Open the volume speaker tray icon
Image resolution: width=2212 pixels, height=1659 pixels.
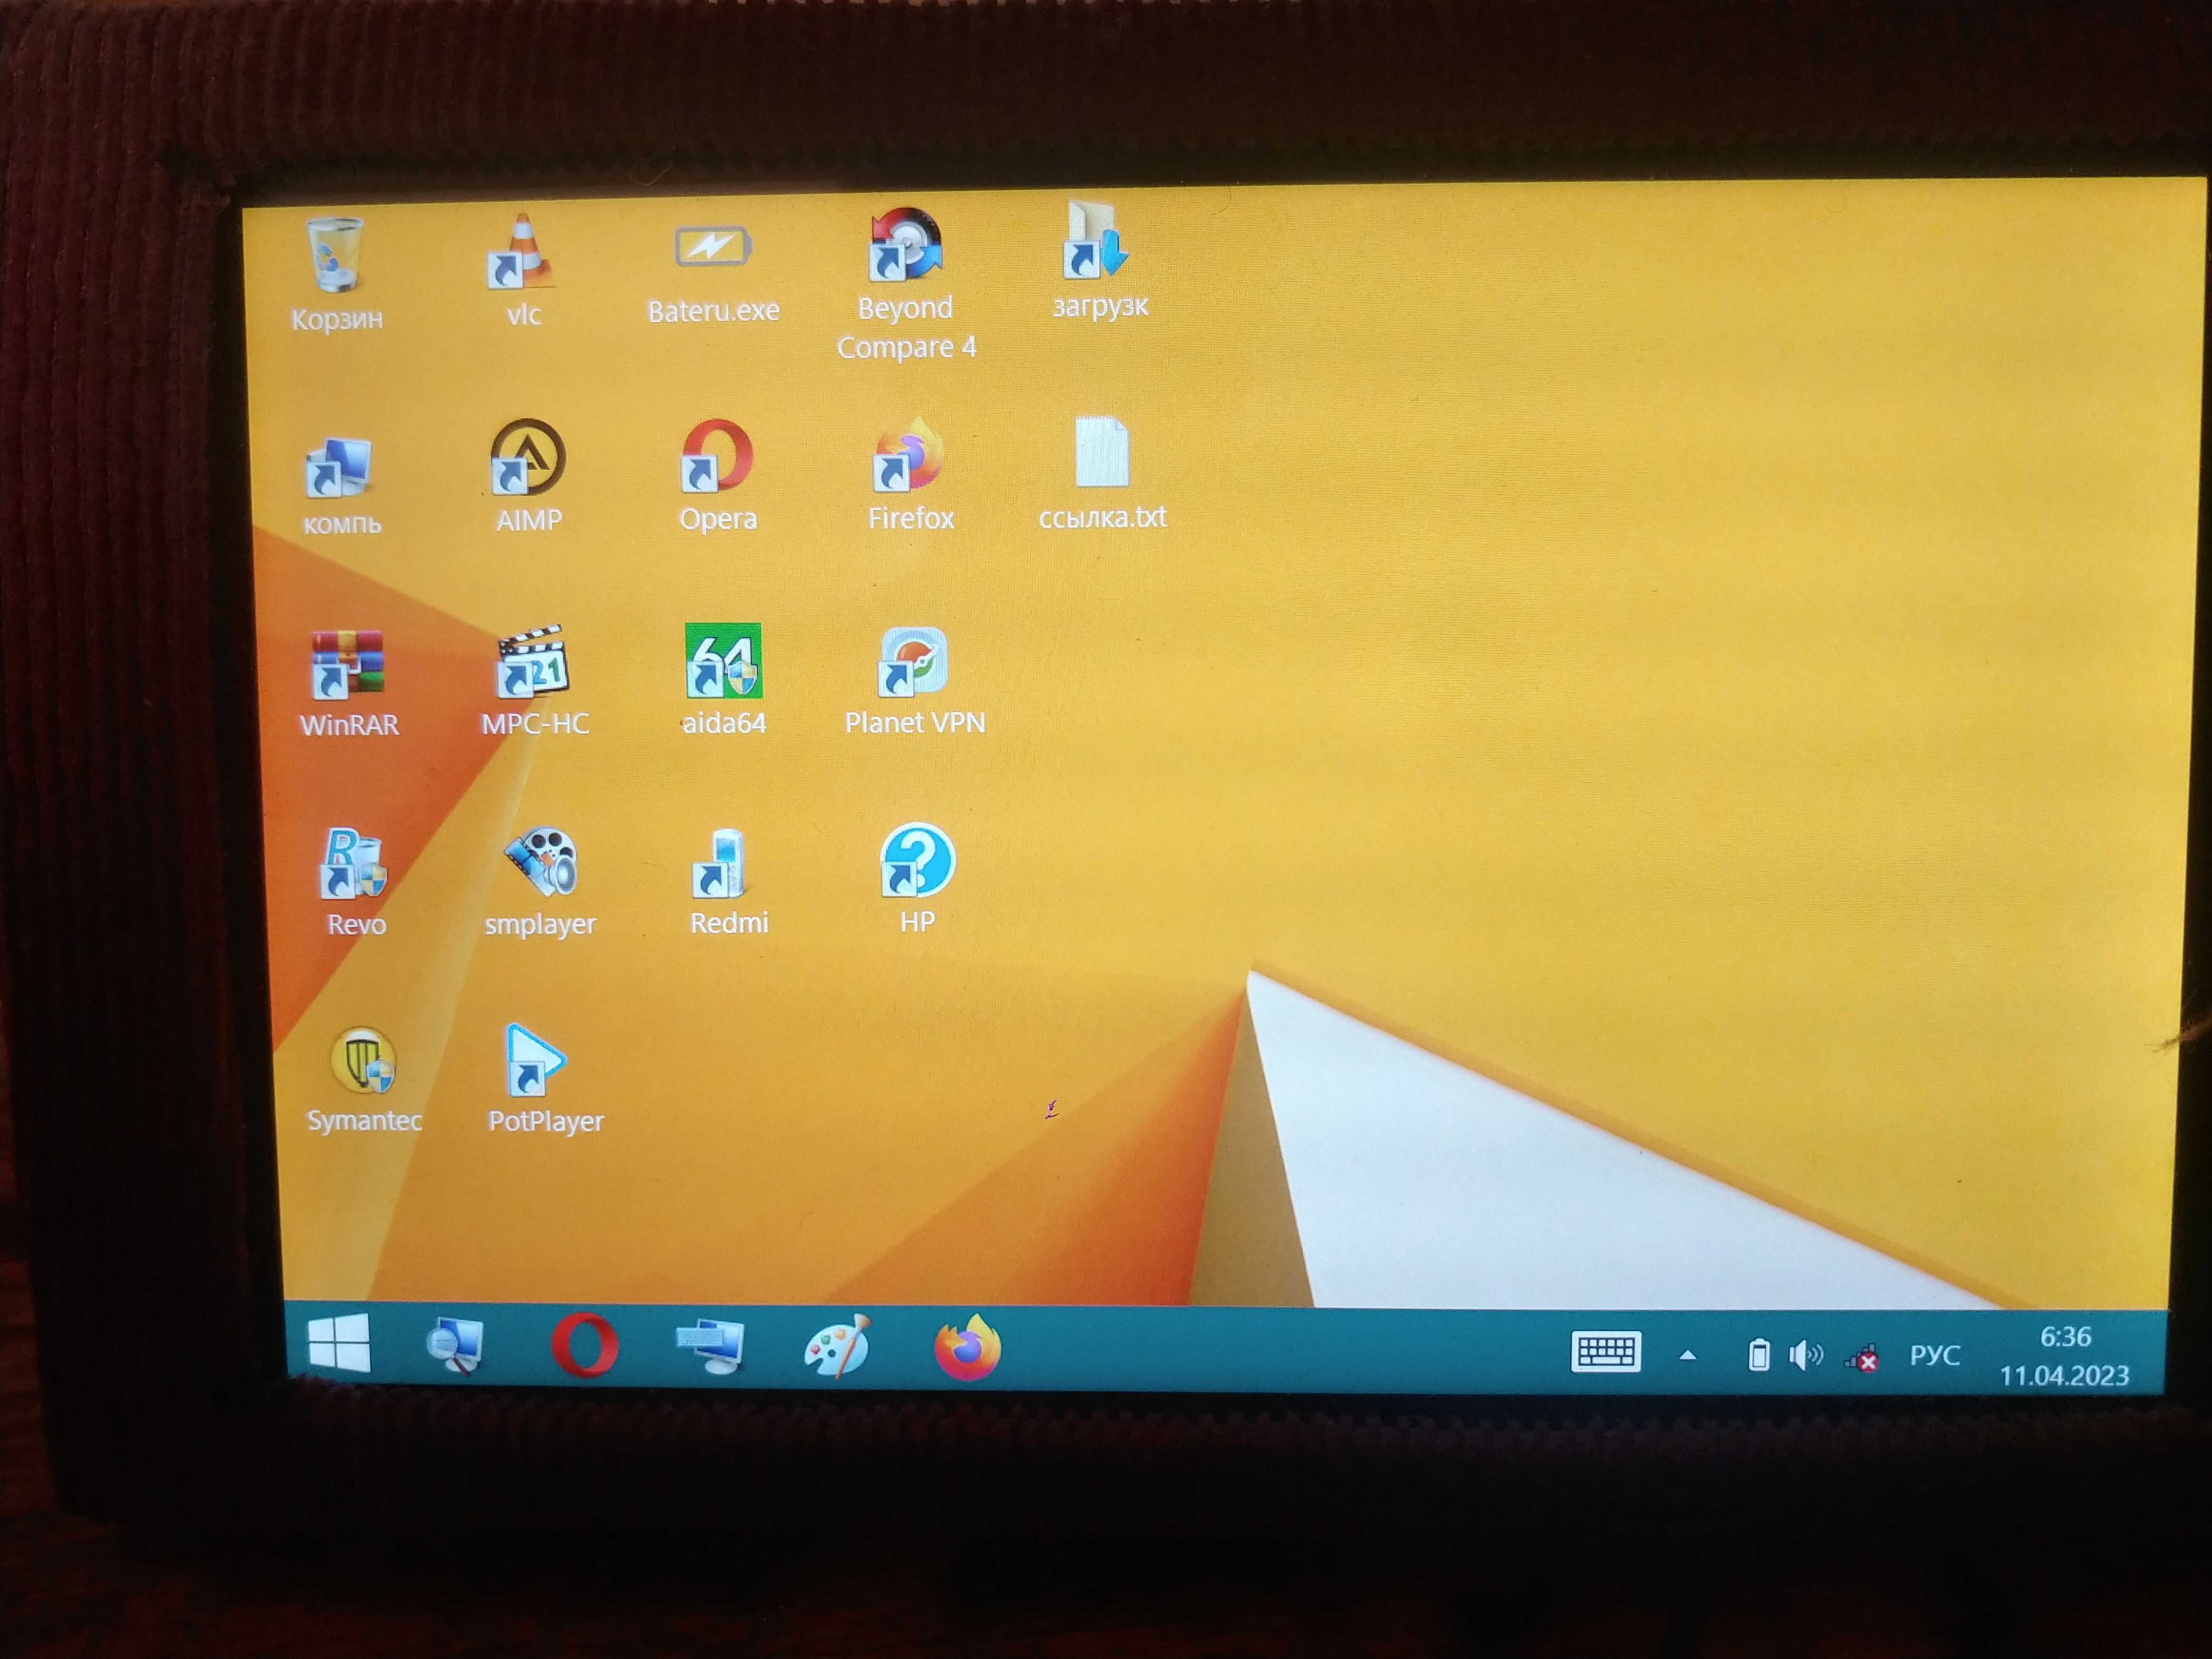(x=1805, y=1355)
